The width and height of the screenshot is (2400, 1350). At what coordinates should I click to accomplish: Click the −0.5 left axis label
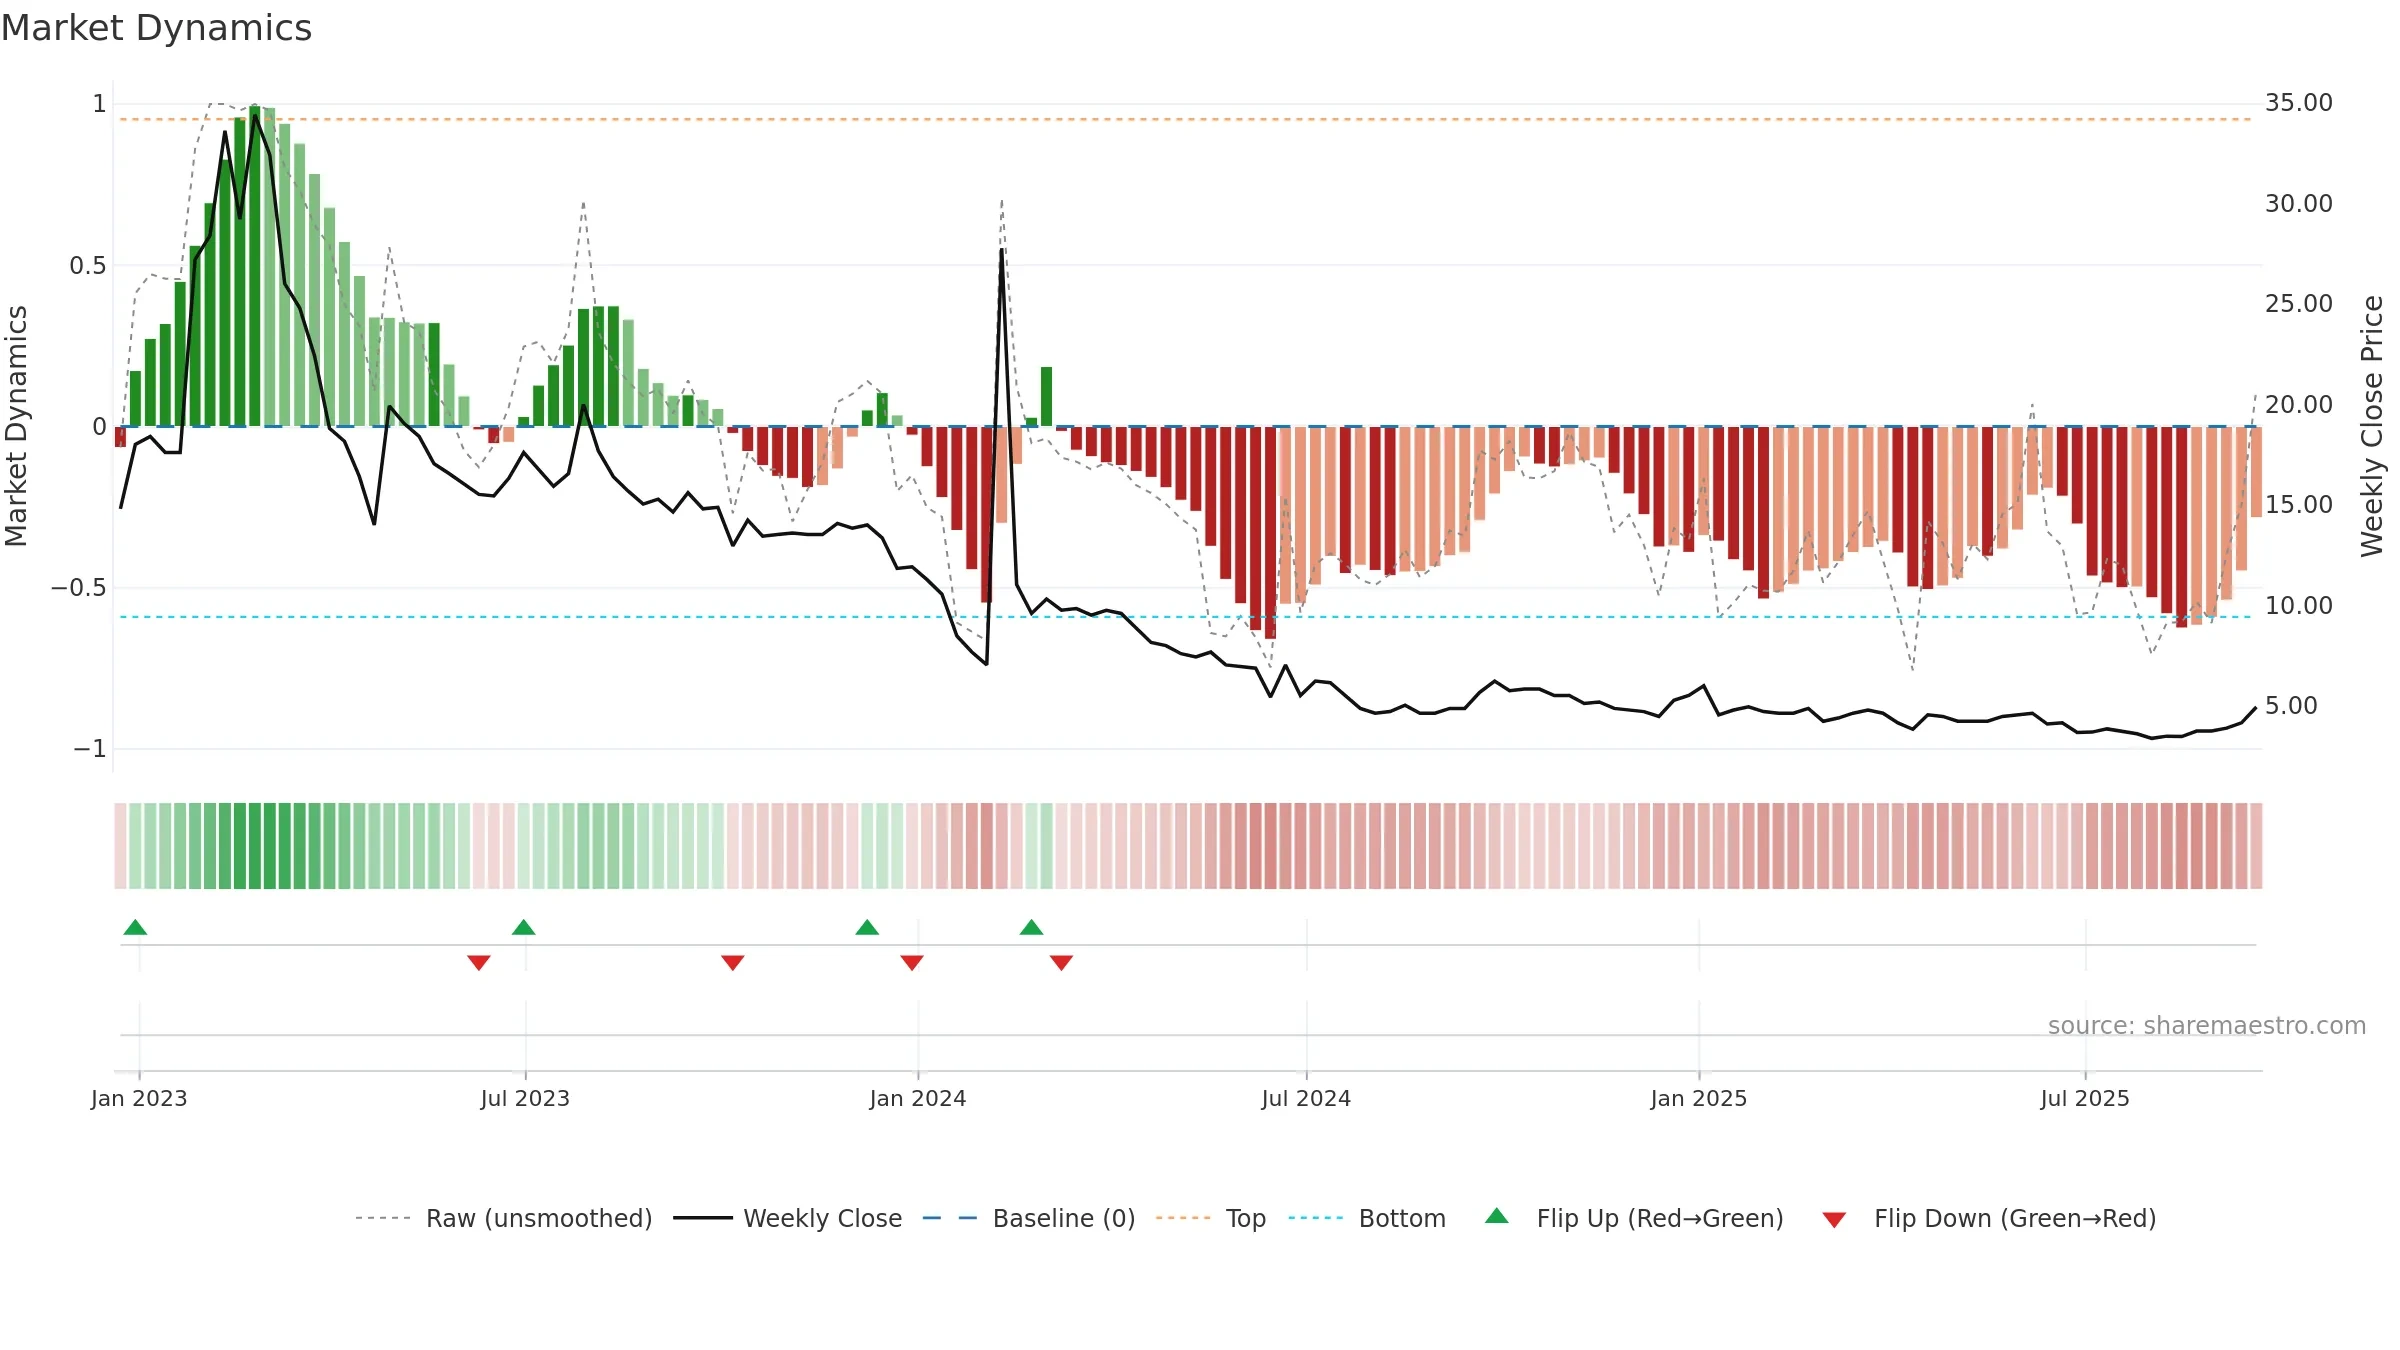tap(78, 588)
